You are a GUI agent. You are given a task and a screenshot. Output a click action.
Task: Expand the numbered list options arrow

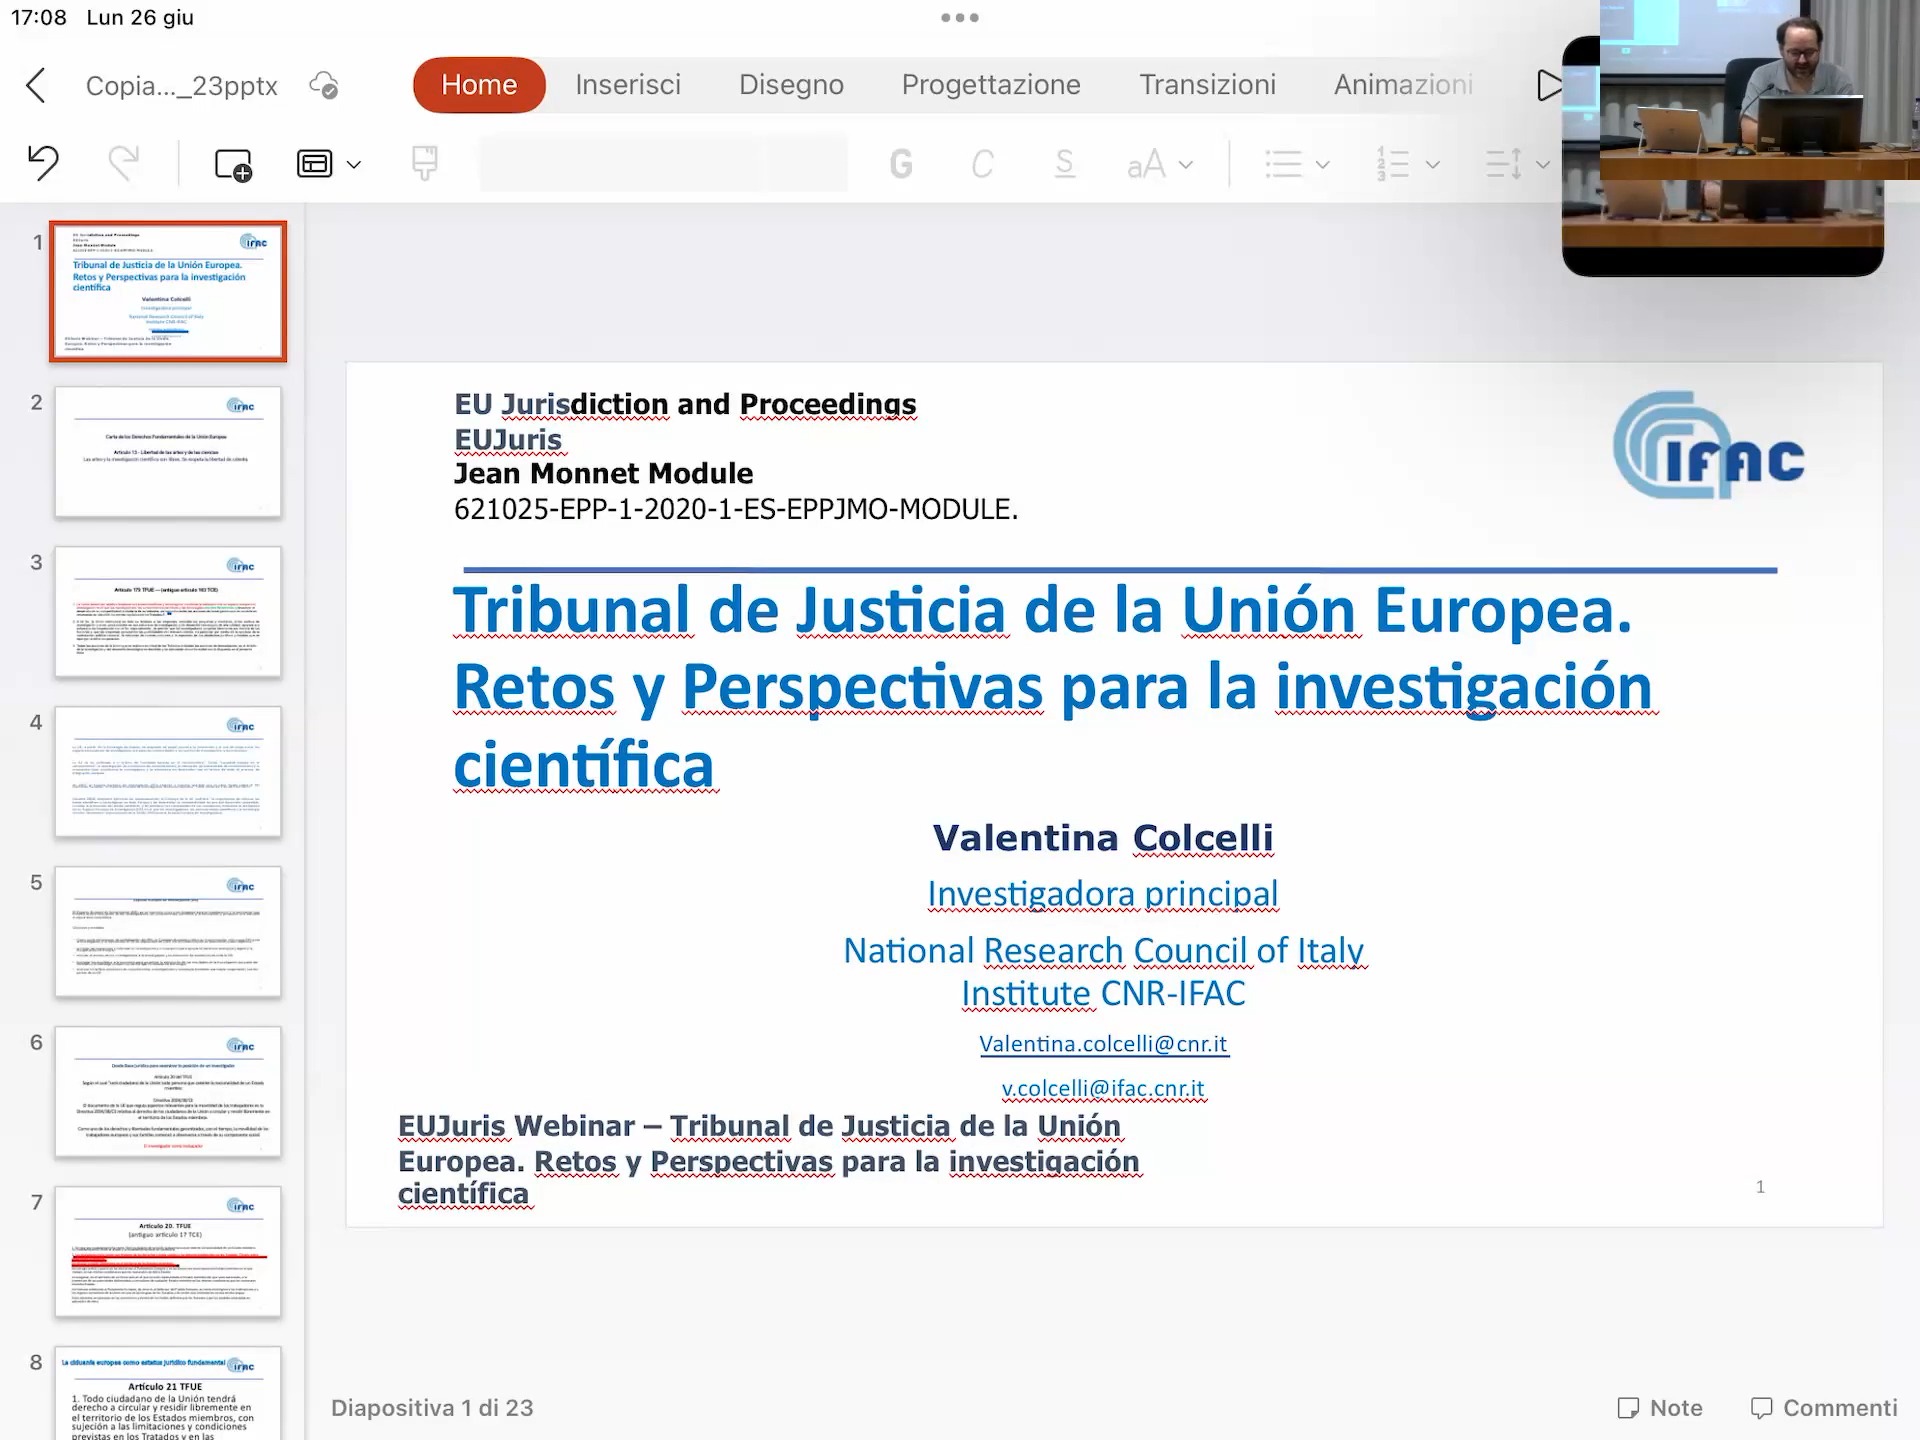(x=1433, y=164)
